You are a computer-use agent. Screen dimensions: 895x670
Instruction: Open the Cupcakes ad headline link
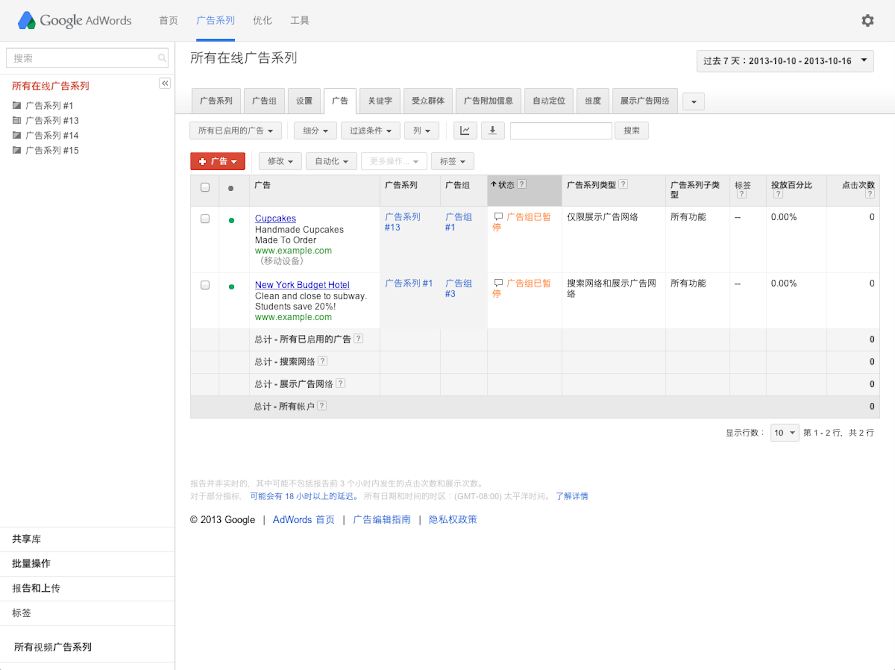275,218
